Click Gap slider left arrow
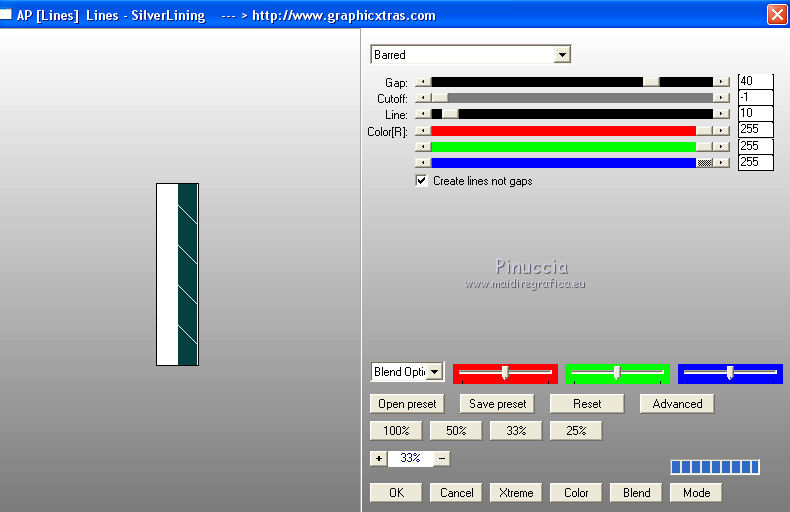 pos(423,82)
